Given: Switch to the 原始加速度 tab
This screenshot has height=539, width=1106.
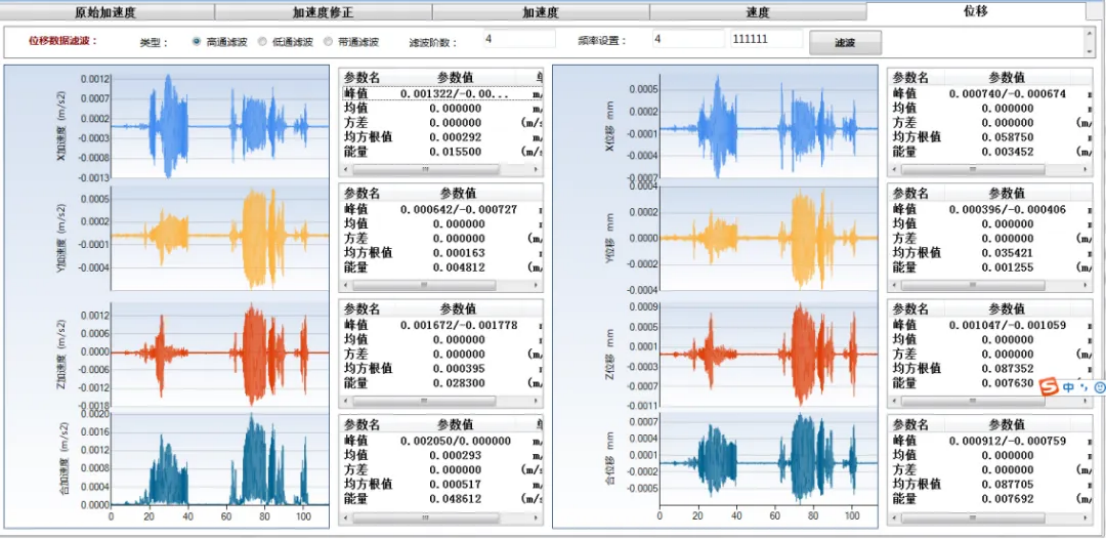Looking at the screenshot, I should pyautogui.click(x=105, y=12).
